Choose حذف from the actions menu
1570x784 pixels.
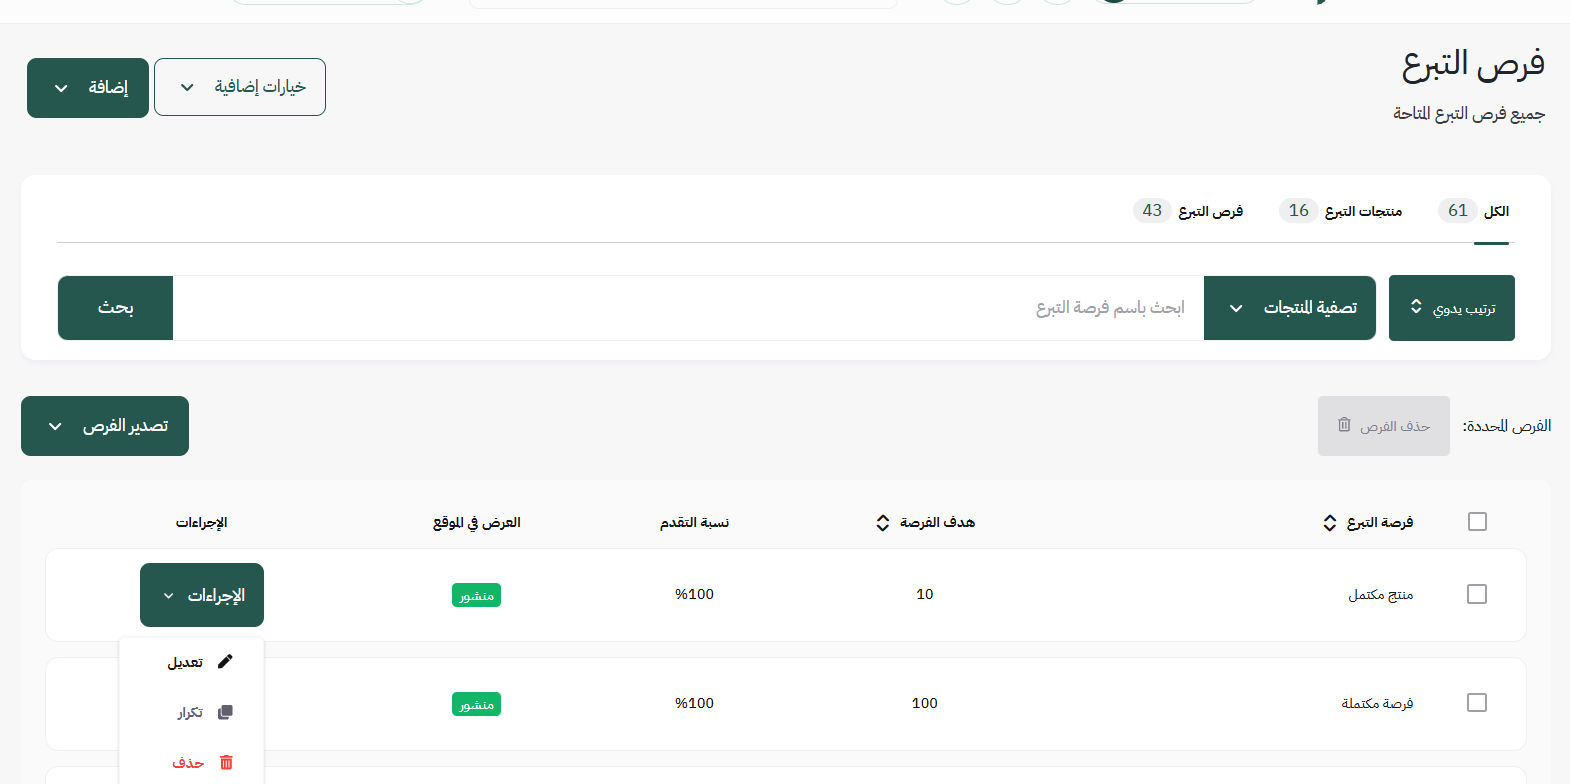coord(192,762)
